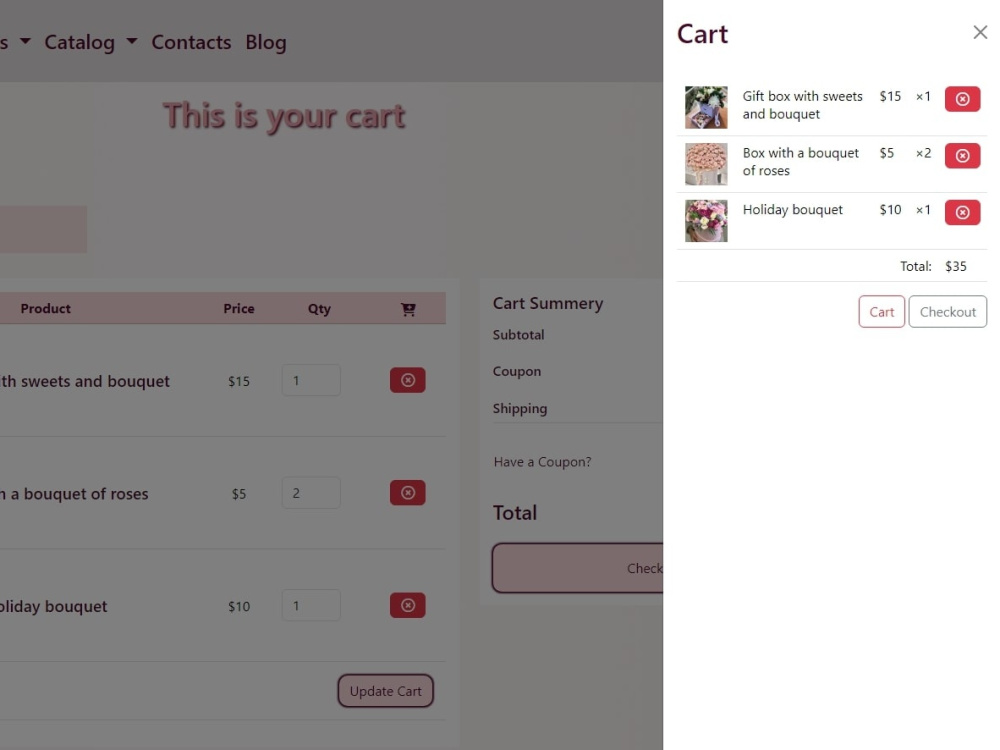Edit quantity field for sweets and bouquet
This screenshot has height=750, width=1000.
[311, 381]
